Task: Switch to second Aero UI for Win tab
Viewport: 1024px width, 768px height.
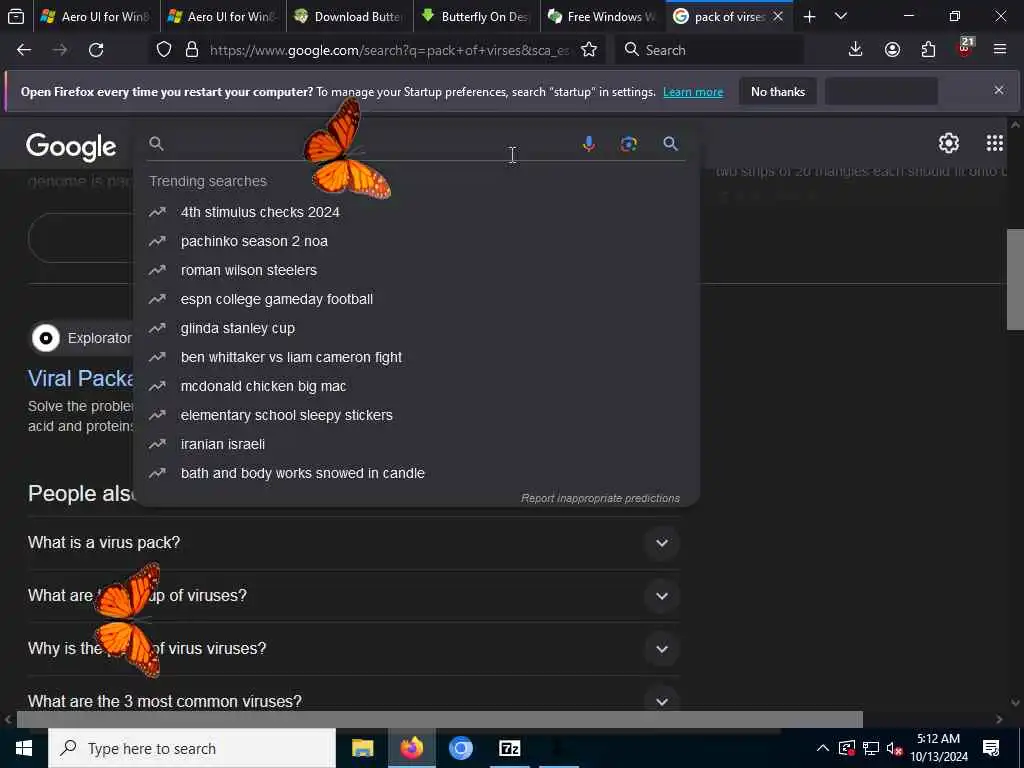Action: (x=223, y=16)
